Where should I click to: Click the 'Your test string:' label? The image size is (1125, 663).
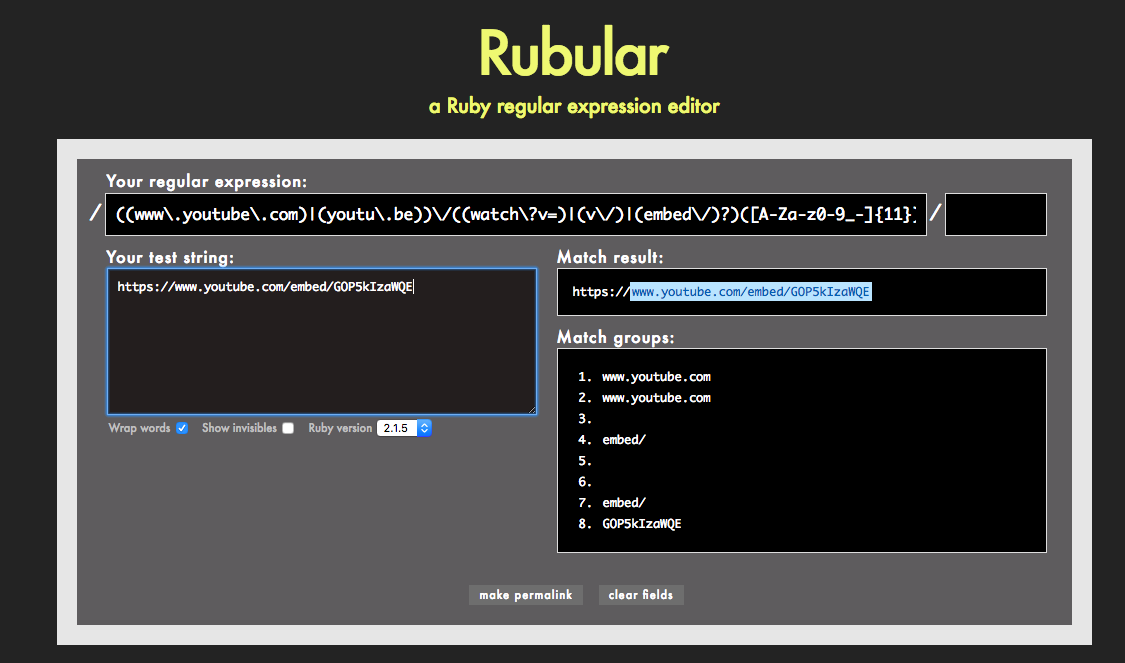tap(170, 258)
